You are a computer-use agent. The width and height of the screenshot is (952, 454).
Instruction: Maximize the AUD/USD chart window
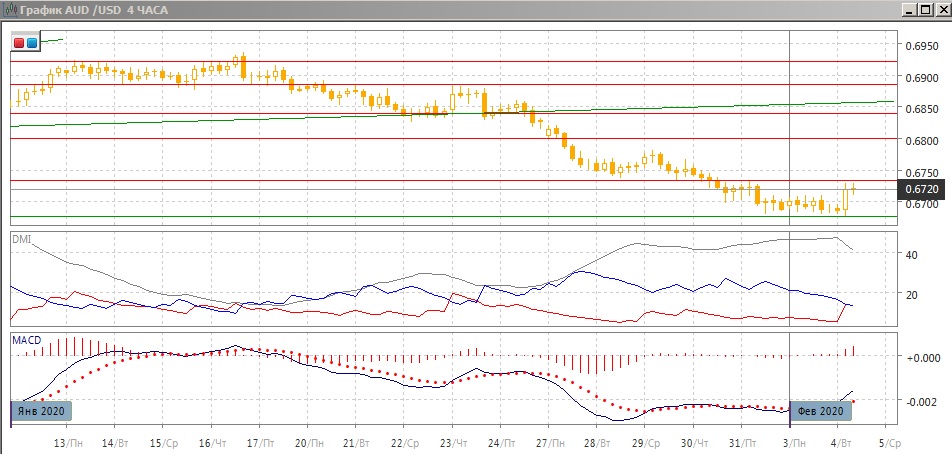(x=924, y=10)
